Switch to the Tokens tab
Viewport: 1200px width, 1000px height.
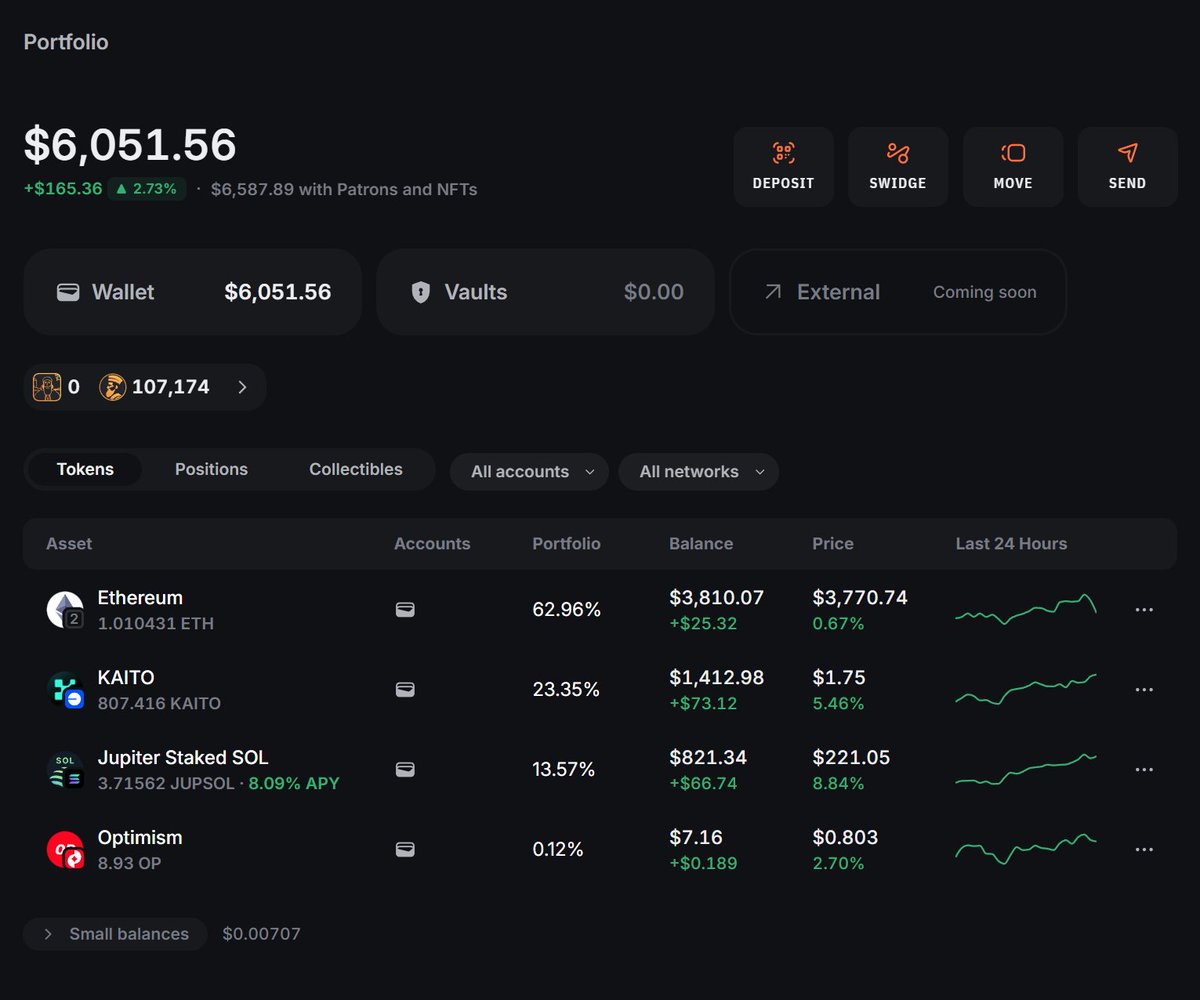click(85, 469)
